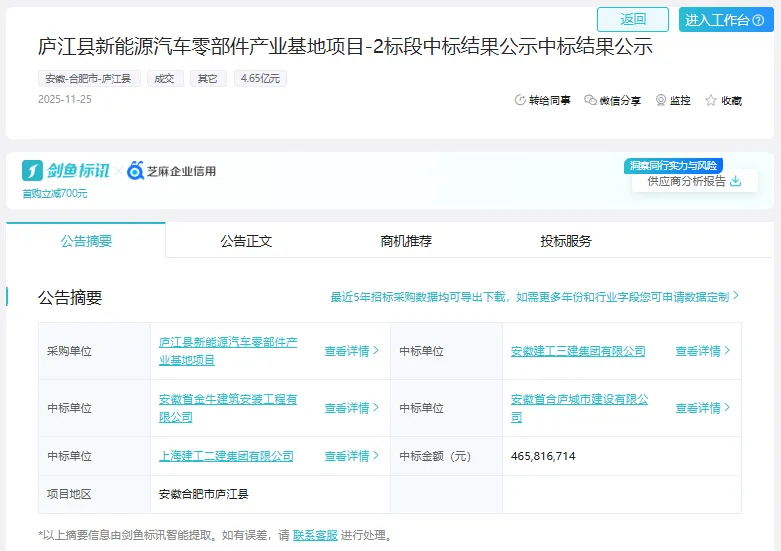The height and width of the screenshot is (551, 781).
Task: Expand 查看详情 for 庐江县新能源汽车零部件产业基地项目
Action: tap(352, 351)
